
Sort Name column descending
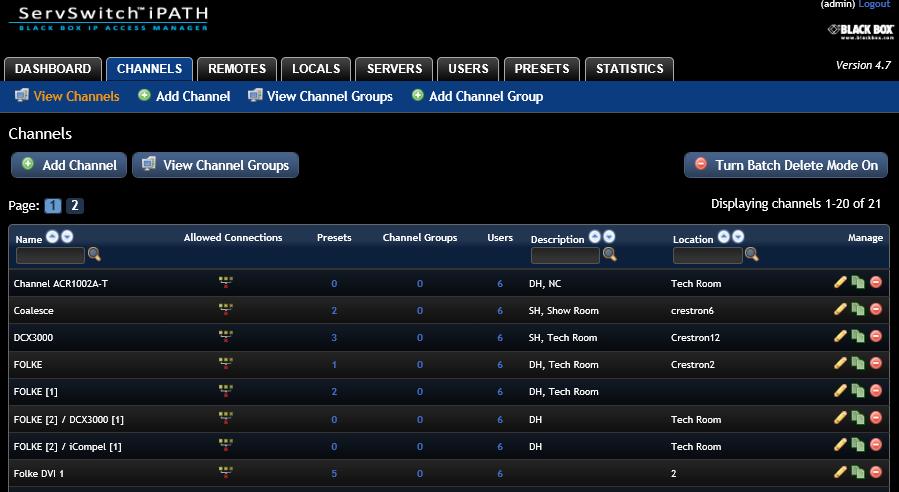[x=67, y=236]
